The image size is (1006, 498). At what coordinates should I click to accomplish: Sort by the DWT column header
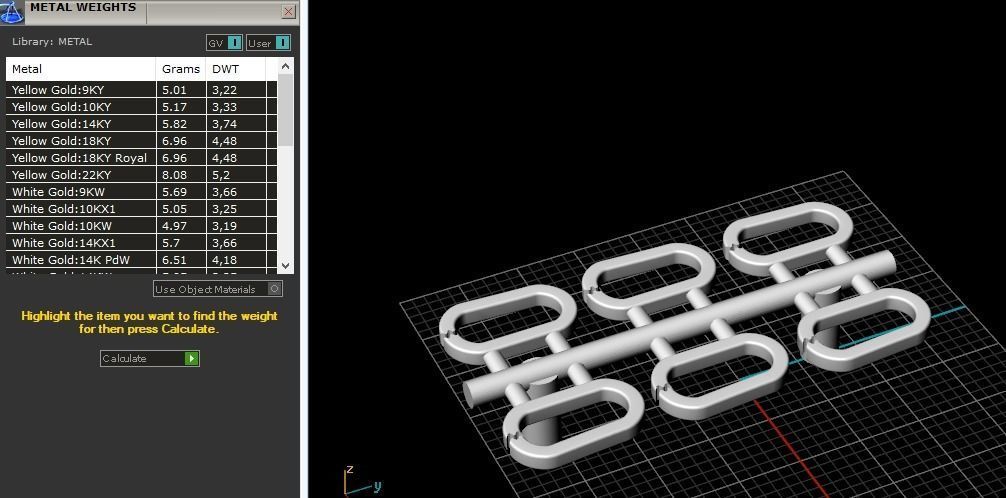235,69
